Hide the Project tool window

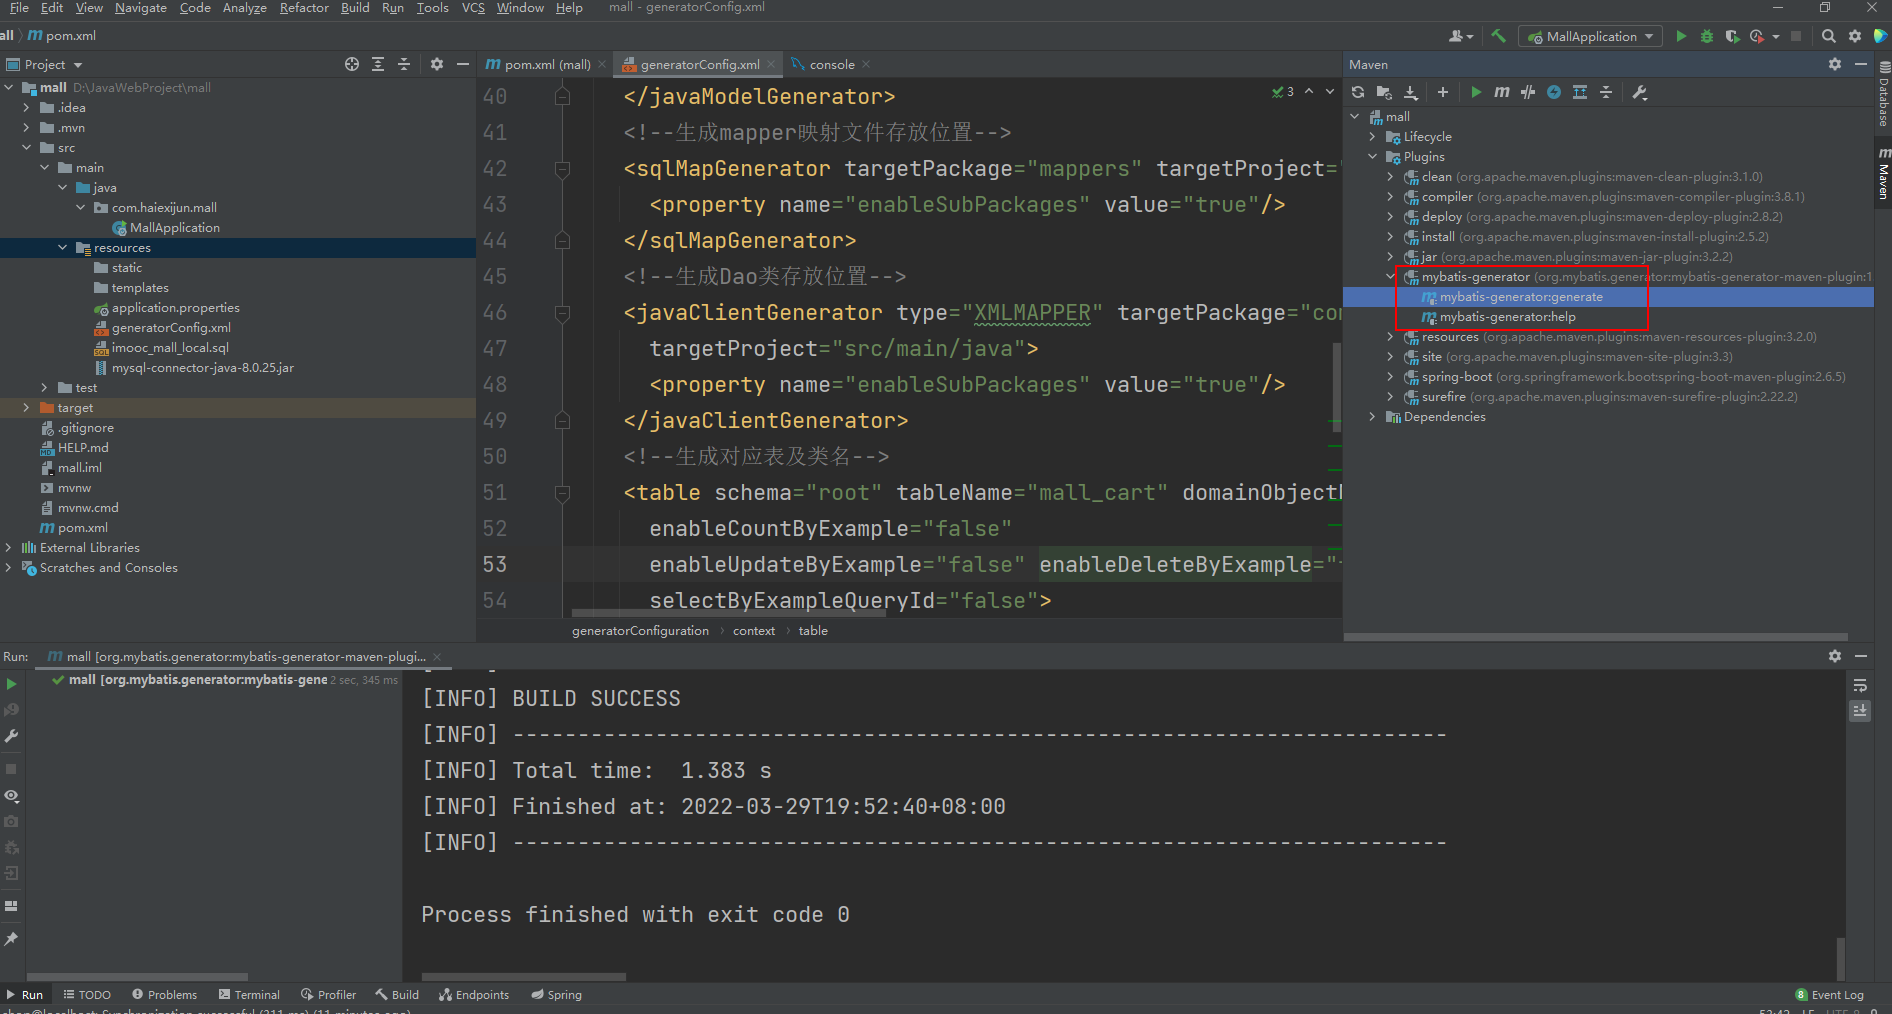tap(463, 64)
